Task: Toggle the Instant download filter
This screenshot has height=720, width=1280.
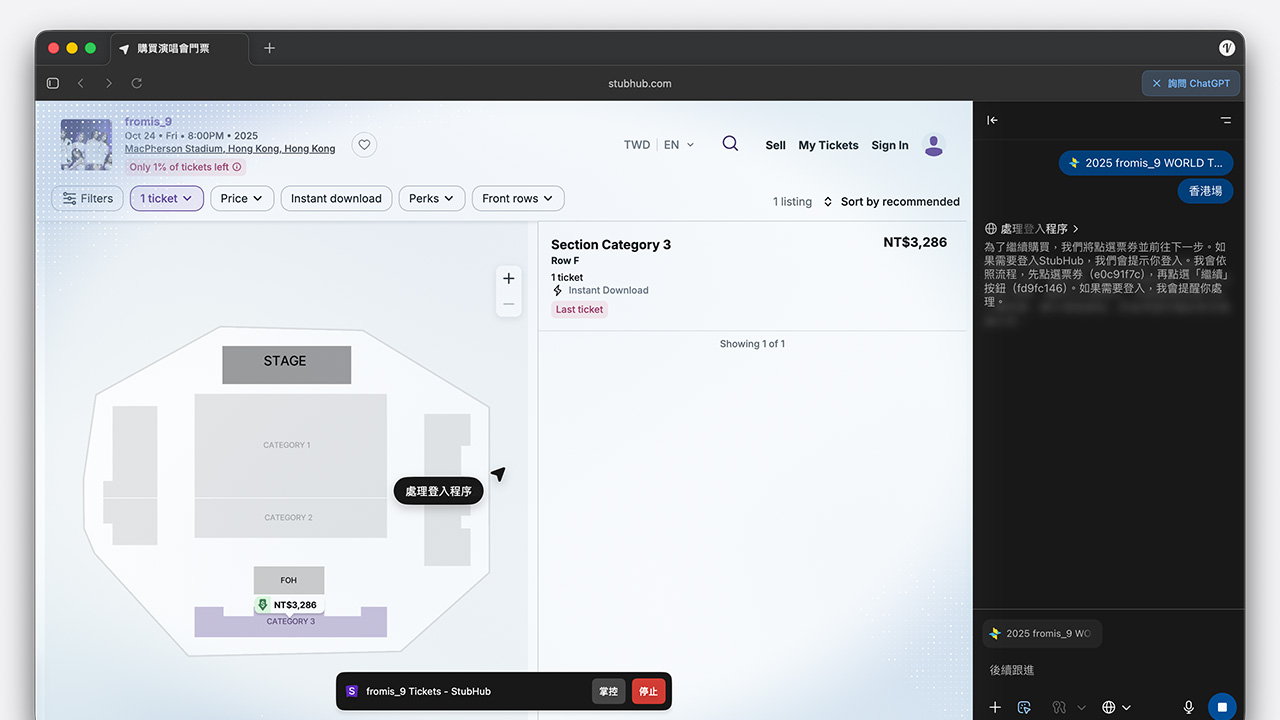Action: (x=336, y=198)
